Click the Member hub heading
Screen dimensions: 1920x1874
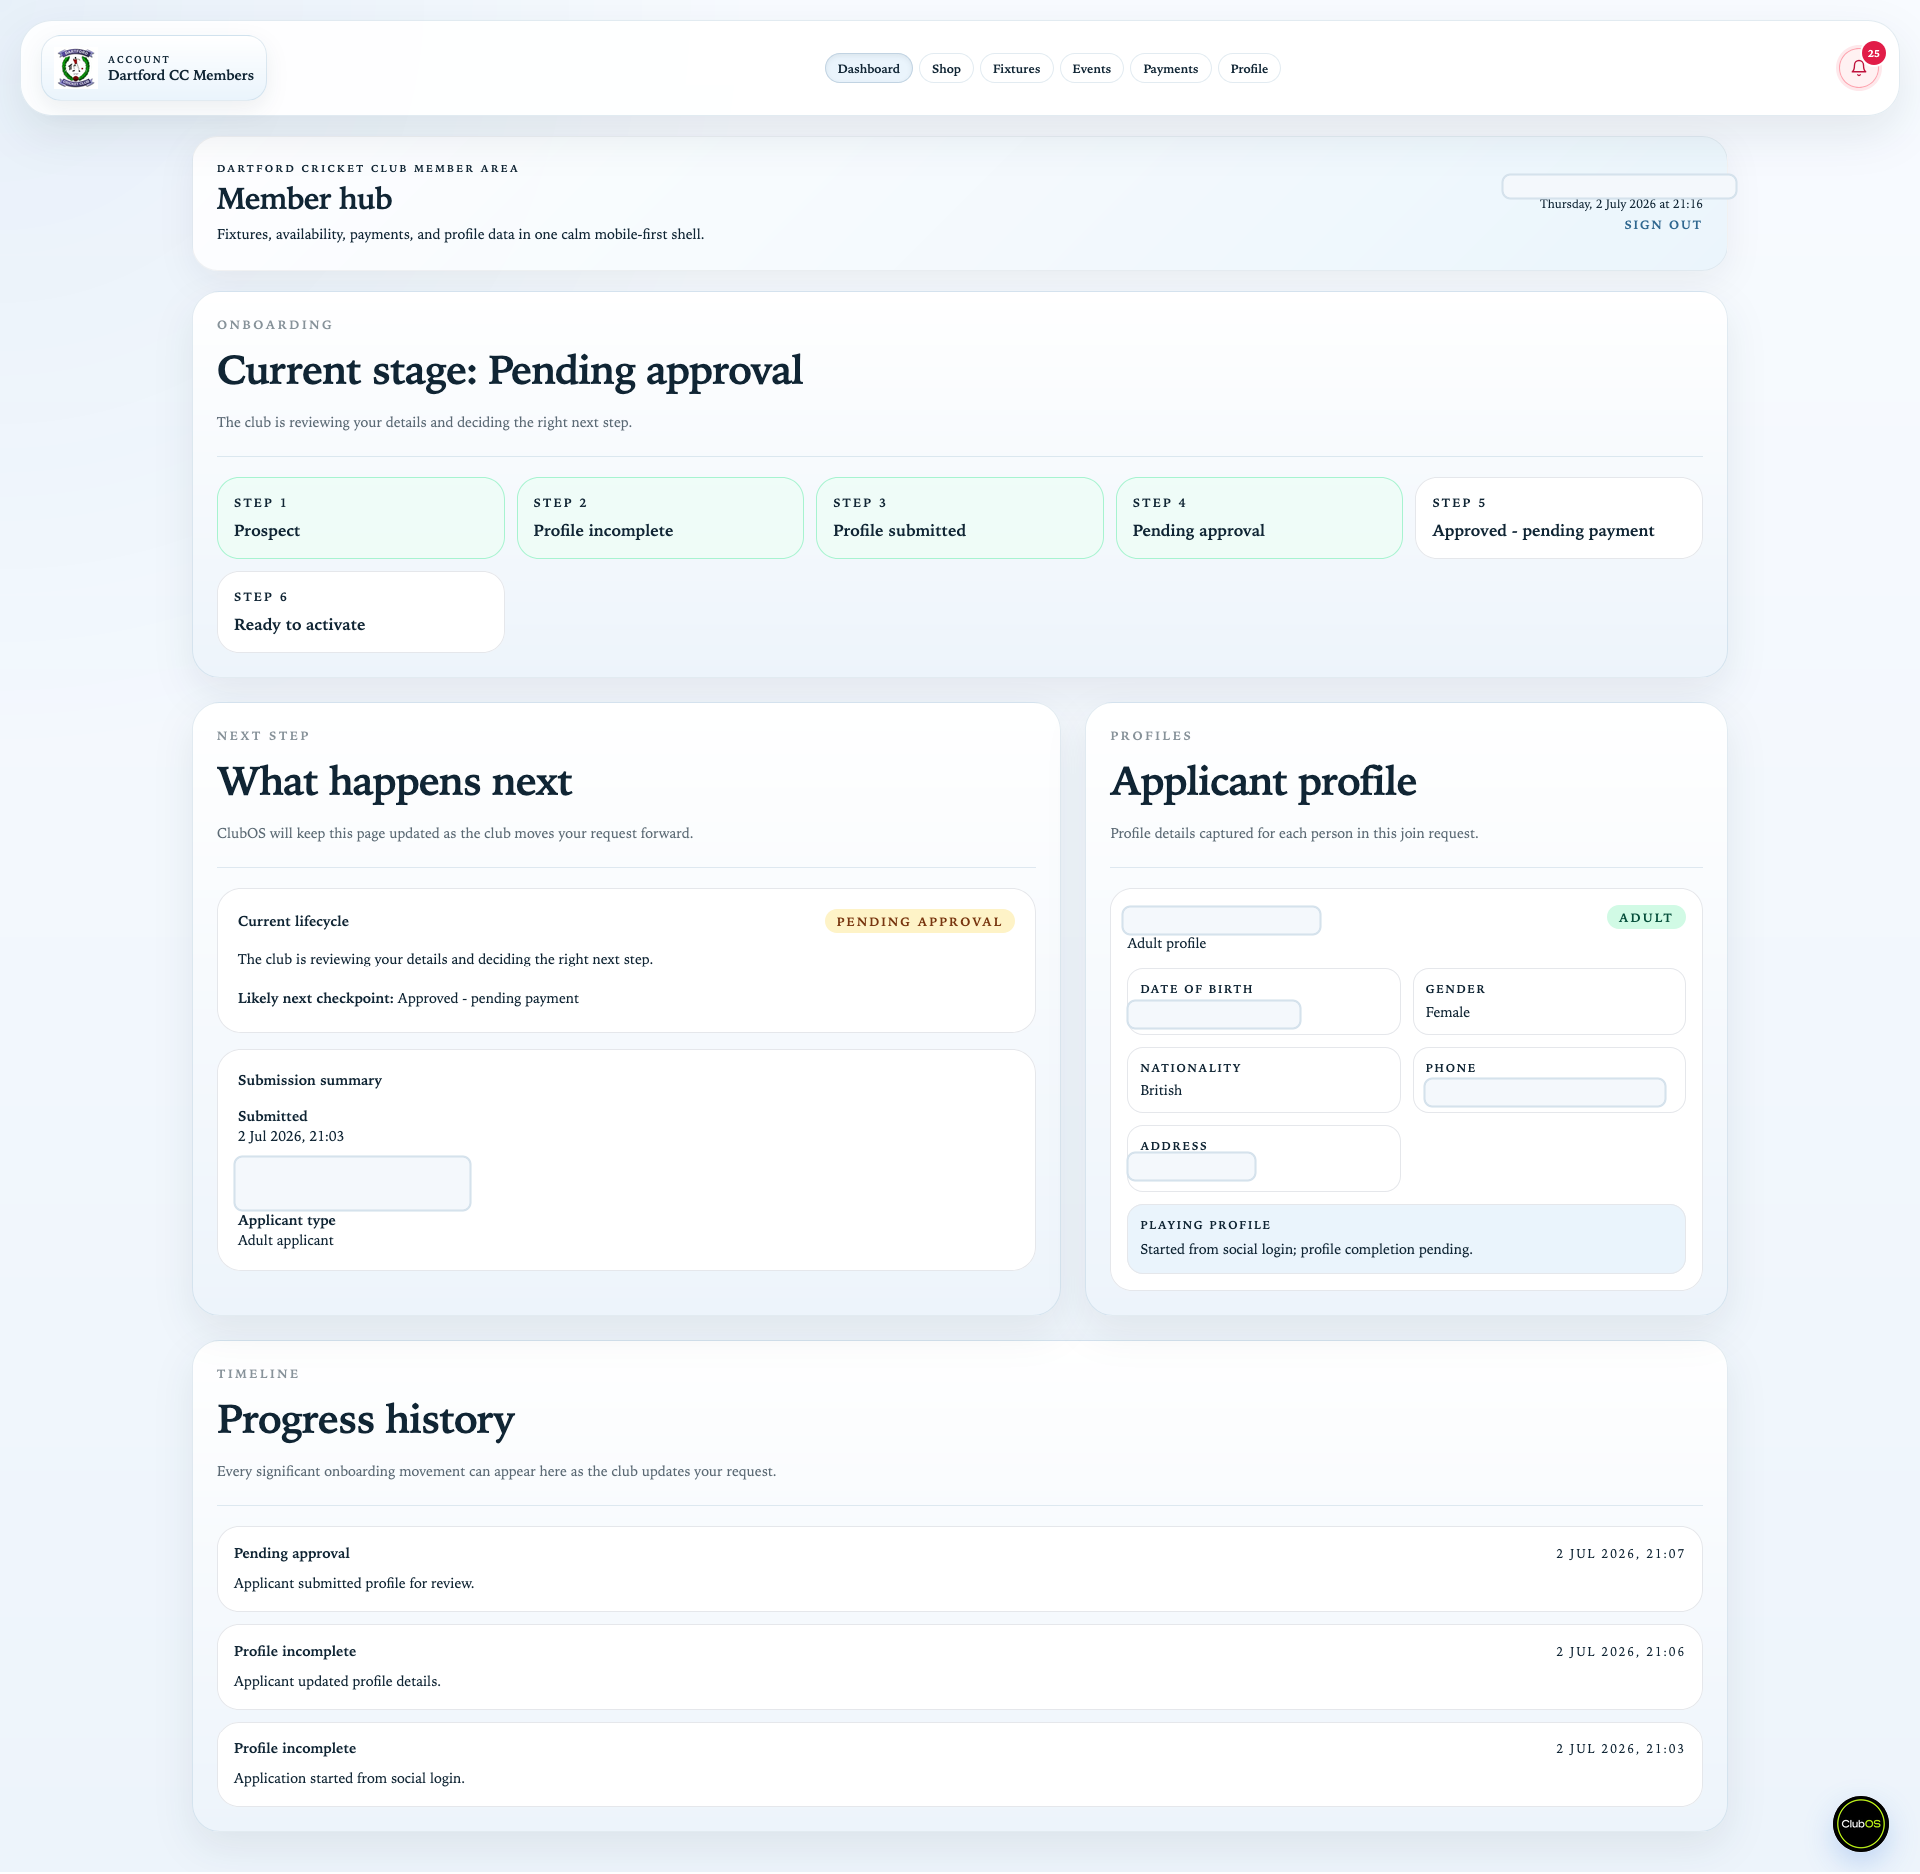pyautogui.click(x=304, y=199)
